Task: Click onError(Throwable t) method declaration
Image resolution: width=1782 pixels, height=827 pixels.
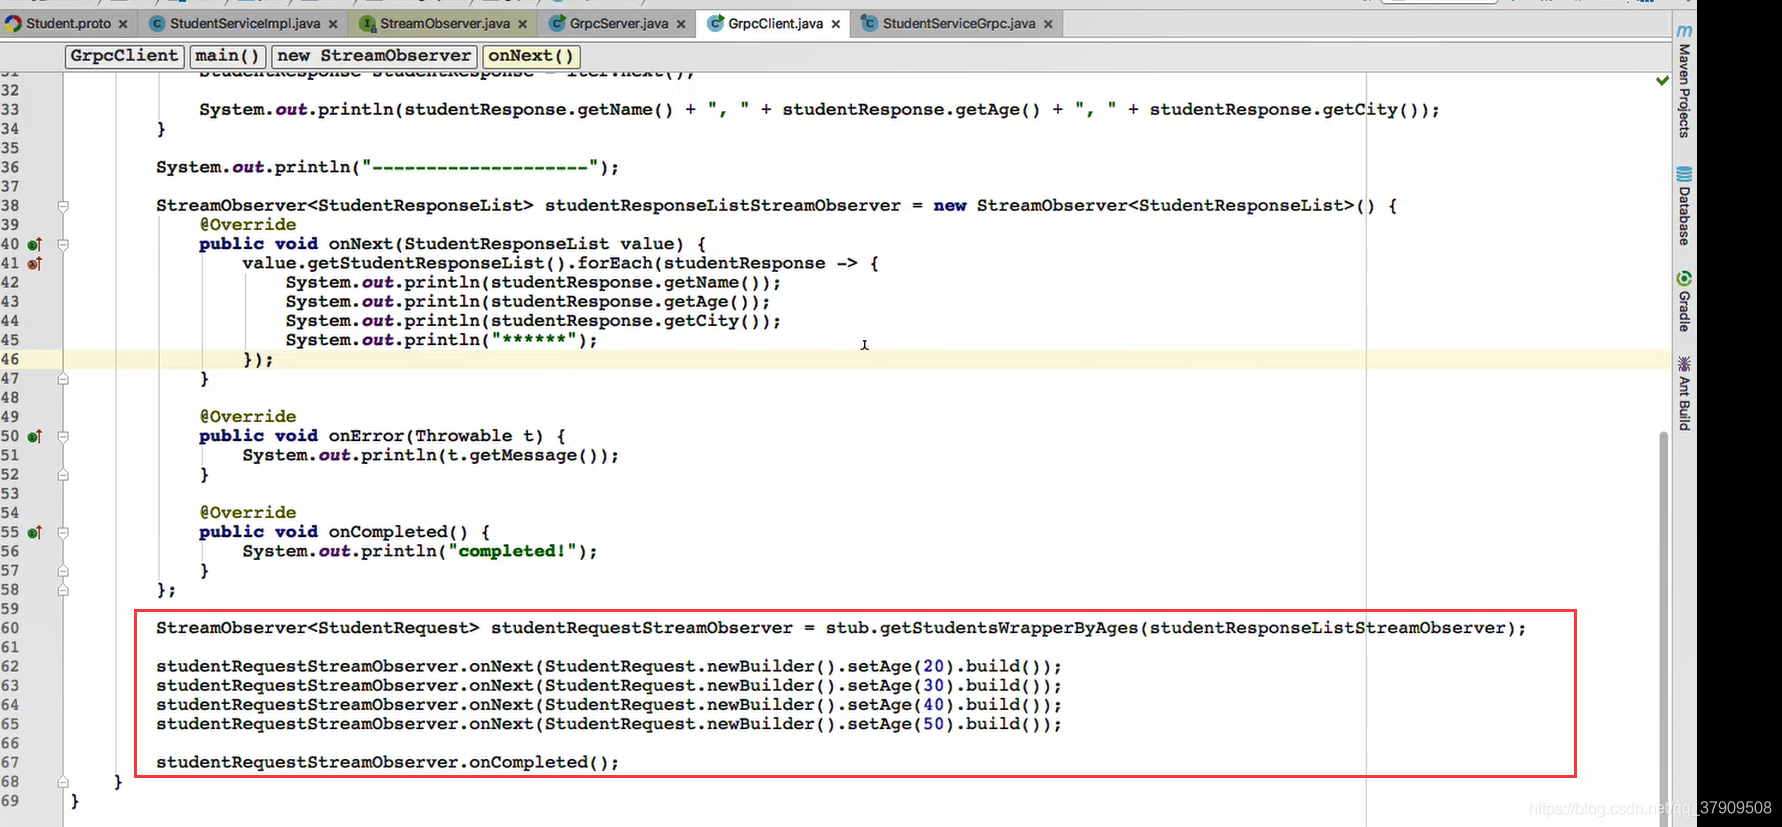Action: pyautogui.click(x=436, y=435)
